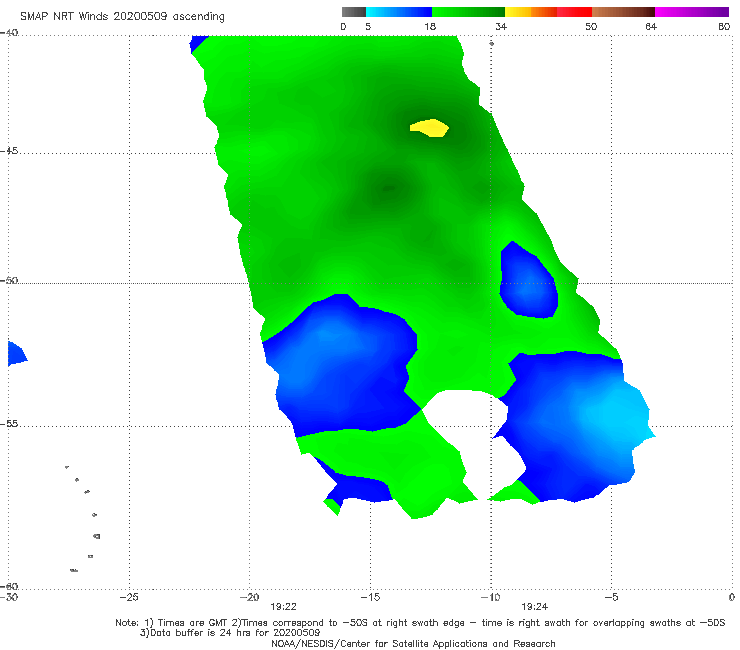
Task: Click the color bar label '34'
Action: (x=501, y=27)
